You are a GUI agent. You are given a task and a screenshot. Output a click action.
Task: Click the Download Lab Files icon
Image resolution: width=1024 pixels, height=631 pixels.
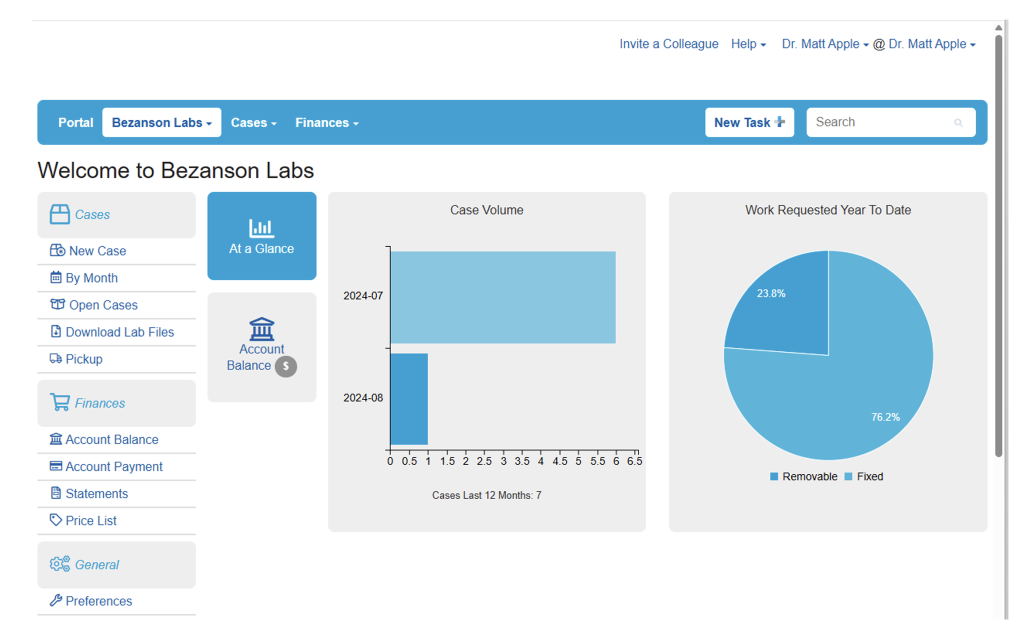[56, 332]
